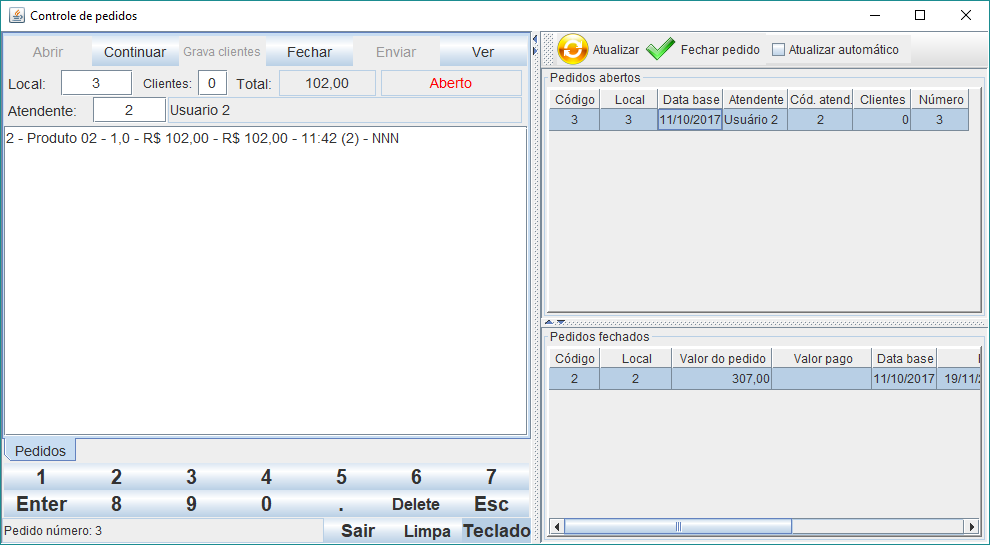Viewport: 990px width, 545px height.
Task: Collapse Pedidos abertos using the horizontal splitter up arrow
Action: pos(549,322)
